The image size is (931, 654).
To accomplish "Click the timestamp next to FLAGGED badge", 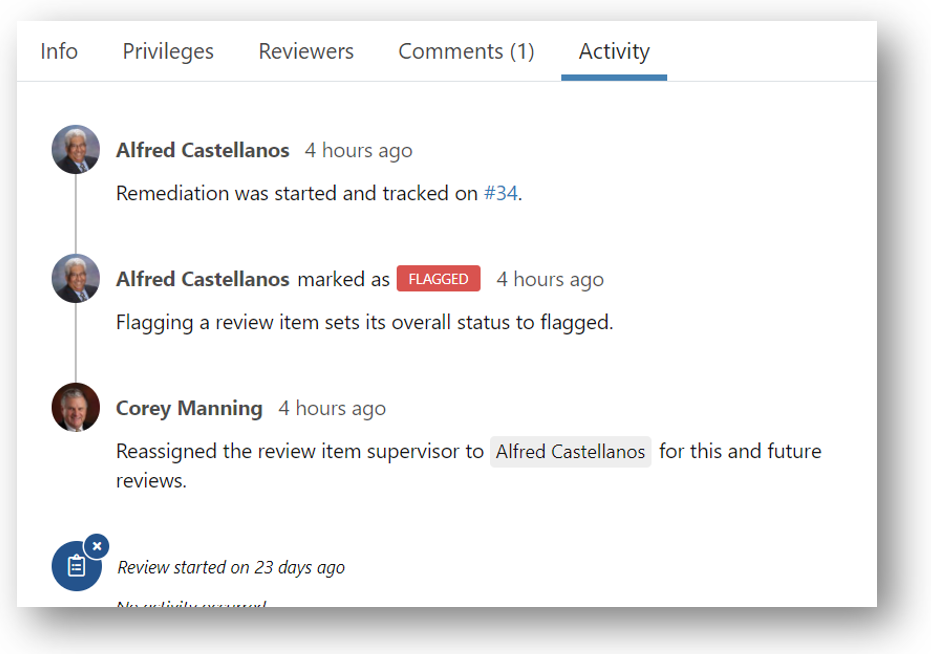I will [550, 280].
